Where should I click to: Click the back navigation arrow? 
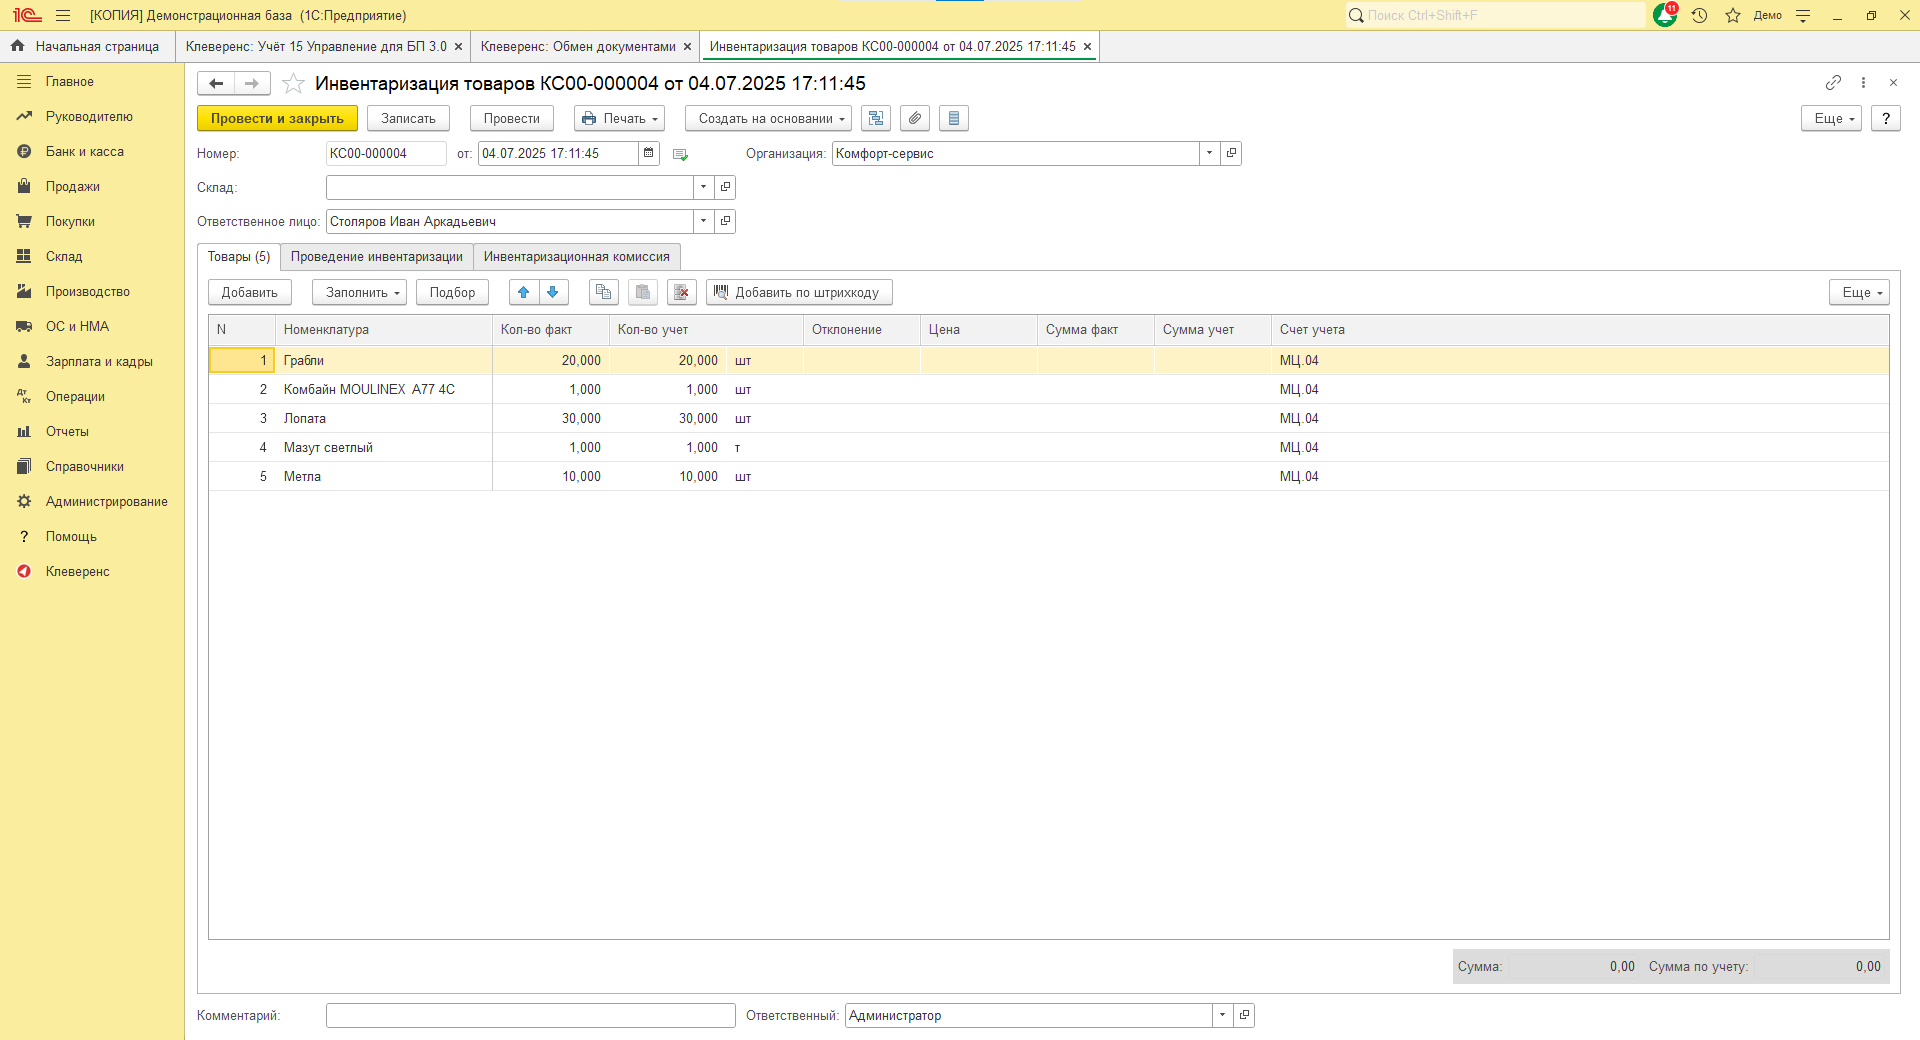coord(216,83)
